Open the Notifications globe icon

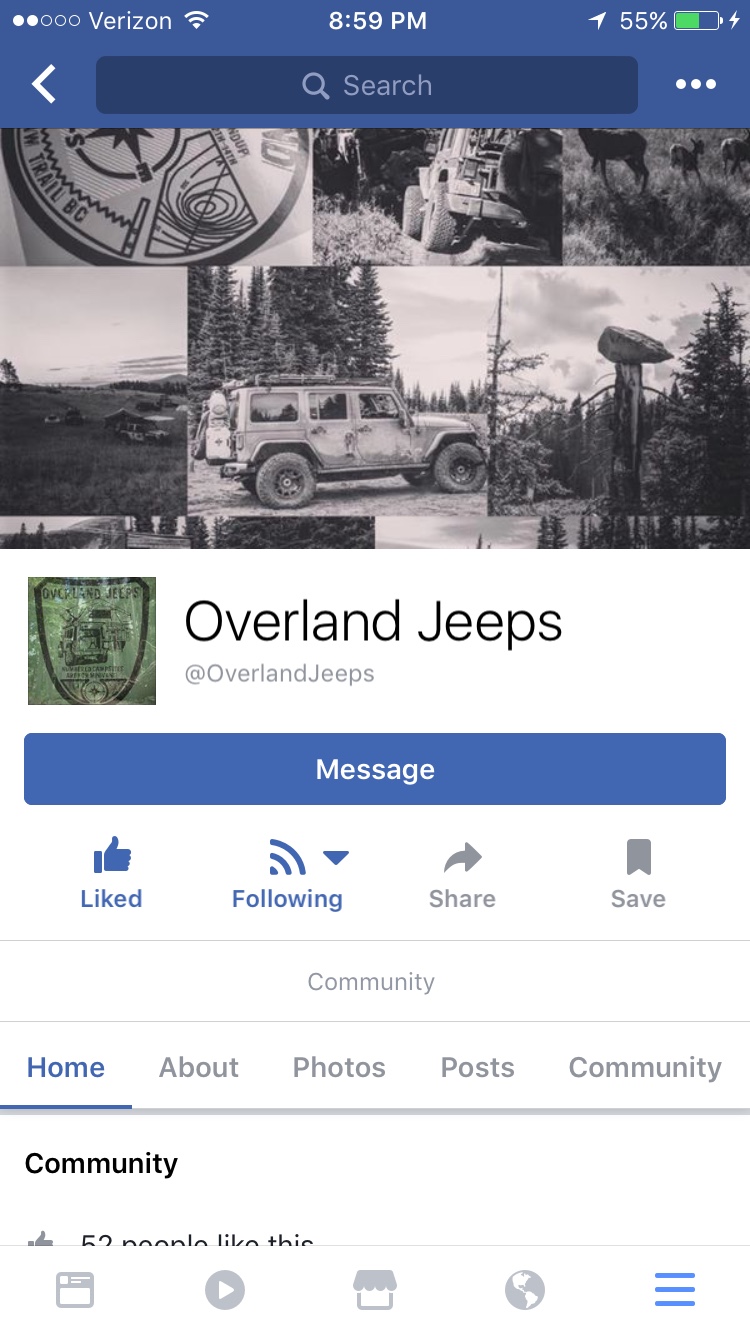pos(525,1290)
